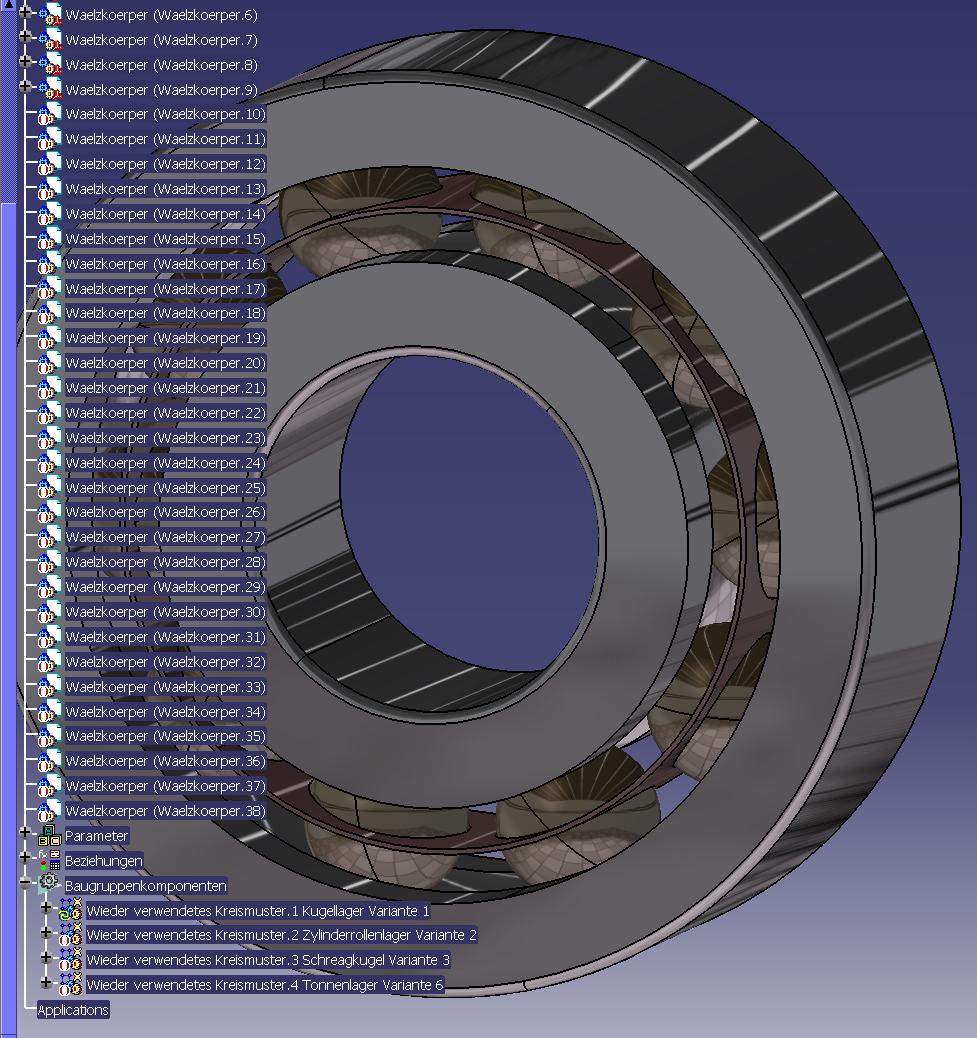The width and height of the screenshot is (977, 1038).
Task: Click the Waelzkoerper.10 deactivated part icon
Action: pos(50,114)
